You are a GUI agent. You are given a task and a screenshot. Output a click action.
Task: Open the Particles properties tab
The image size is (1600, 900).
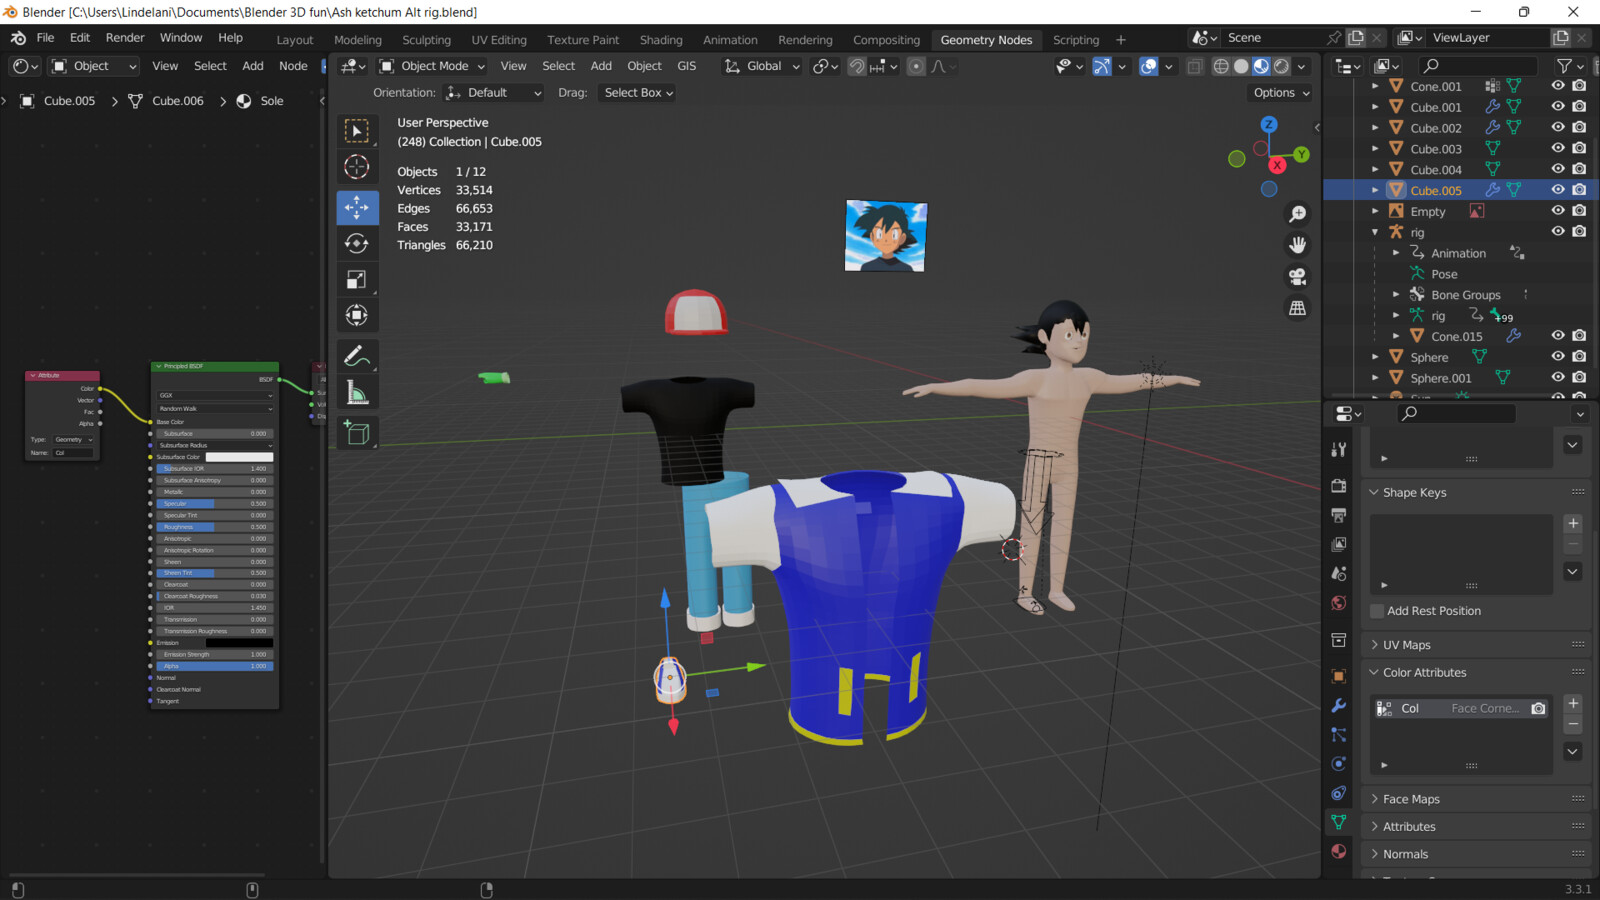tap(1339, 735)
